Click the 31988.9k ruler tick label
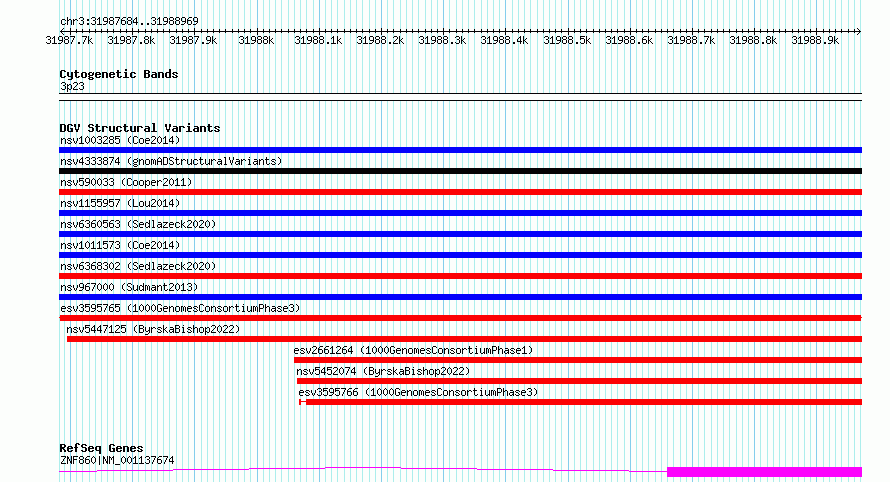 tap(815, 41)
